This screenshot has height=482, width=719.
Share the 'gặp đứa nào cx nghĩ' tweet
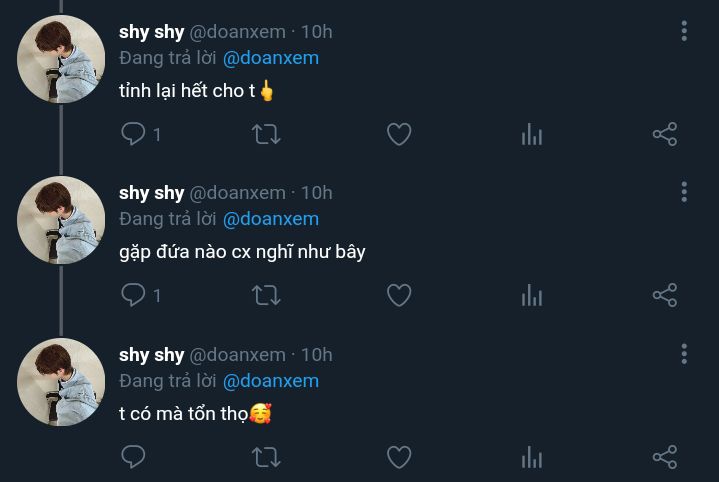[665, 295]
